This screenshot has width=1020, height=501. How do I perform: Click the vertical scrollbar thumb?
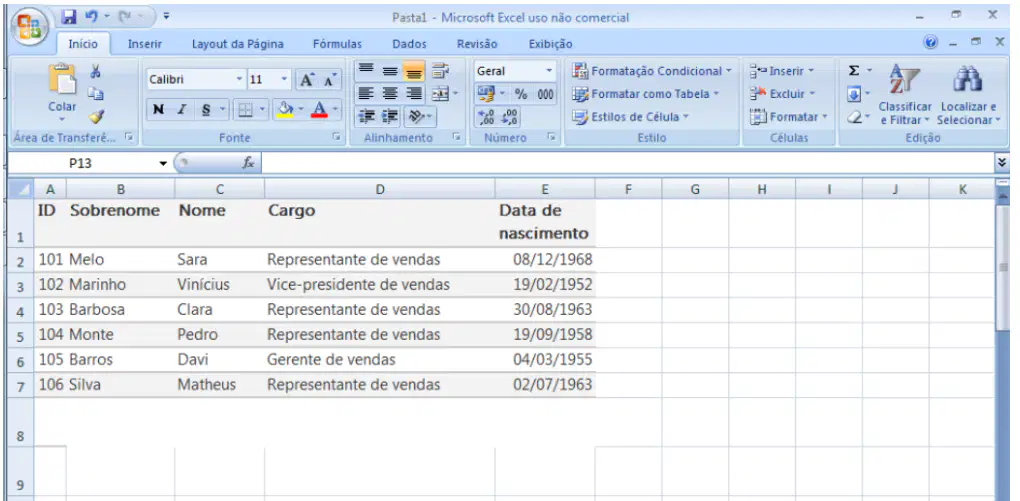[1002, 267]
